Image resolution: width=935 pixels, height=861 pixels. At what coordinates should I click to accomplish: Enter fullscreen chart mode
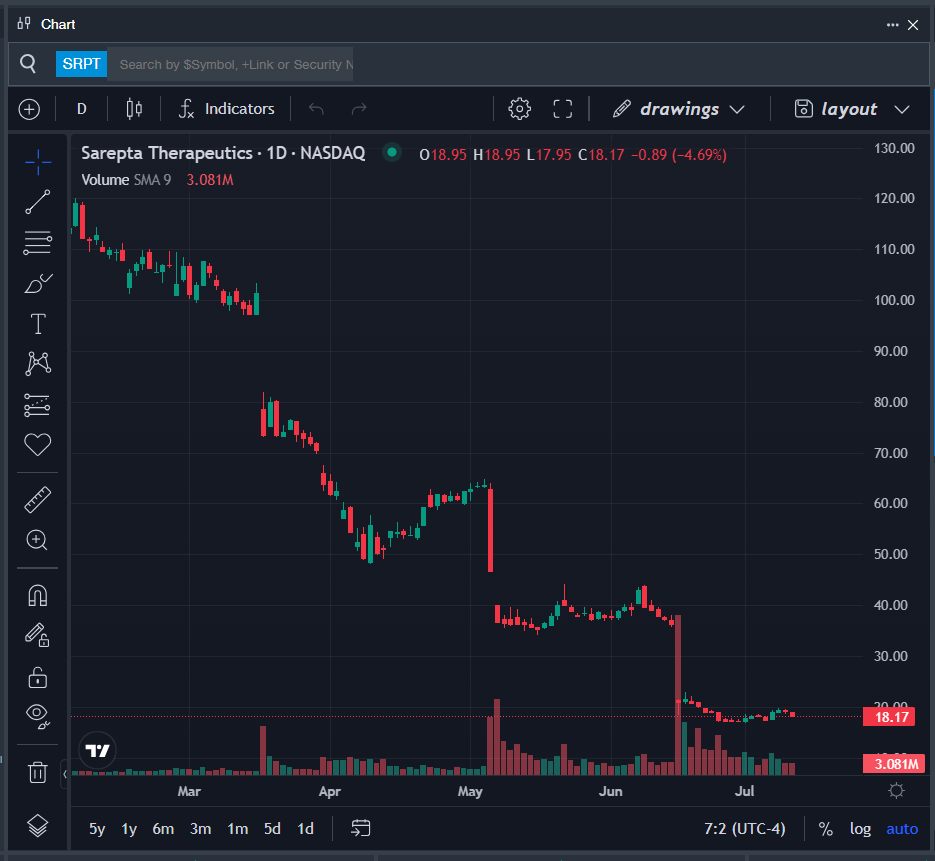[562, 109]
